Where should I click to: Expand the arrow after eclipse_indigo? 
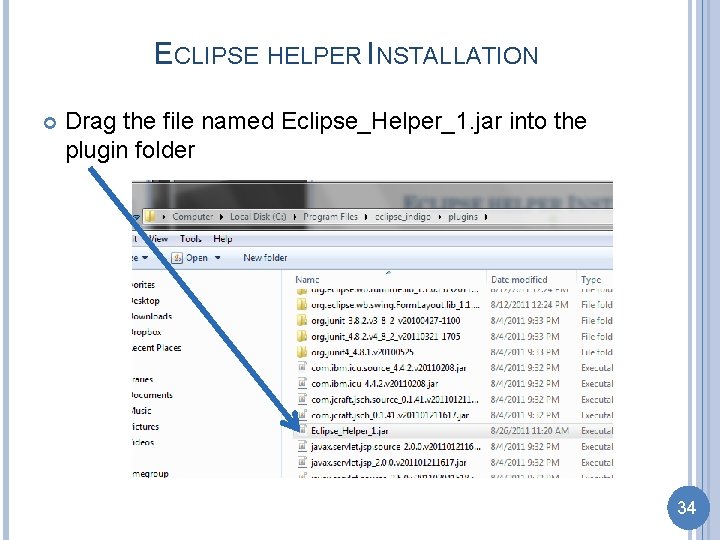439,217
